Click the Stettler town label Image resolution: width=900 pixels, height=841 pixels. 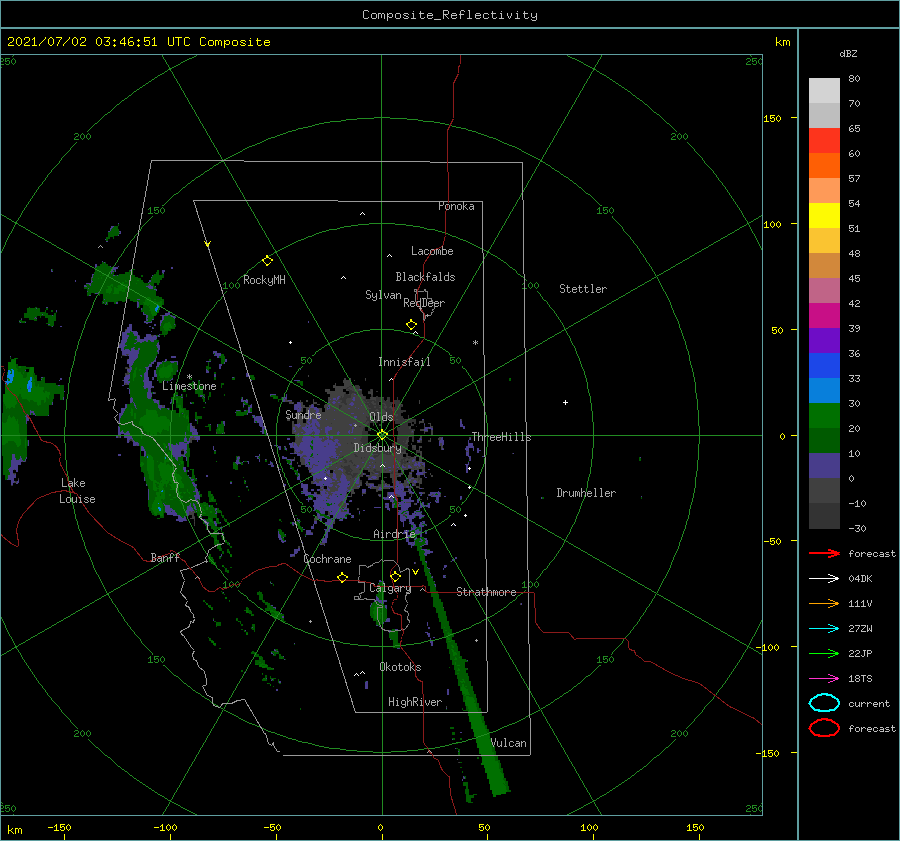click(583, 289)
